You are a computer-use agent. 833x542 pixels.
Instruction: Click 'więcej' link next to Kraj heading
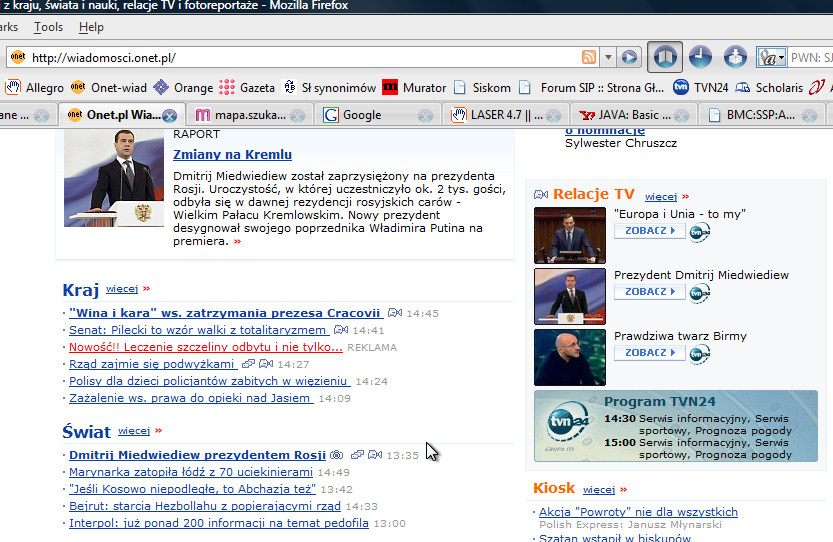(x=122, y=290)
